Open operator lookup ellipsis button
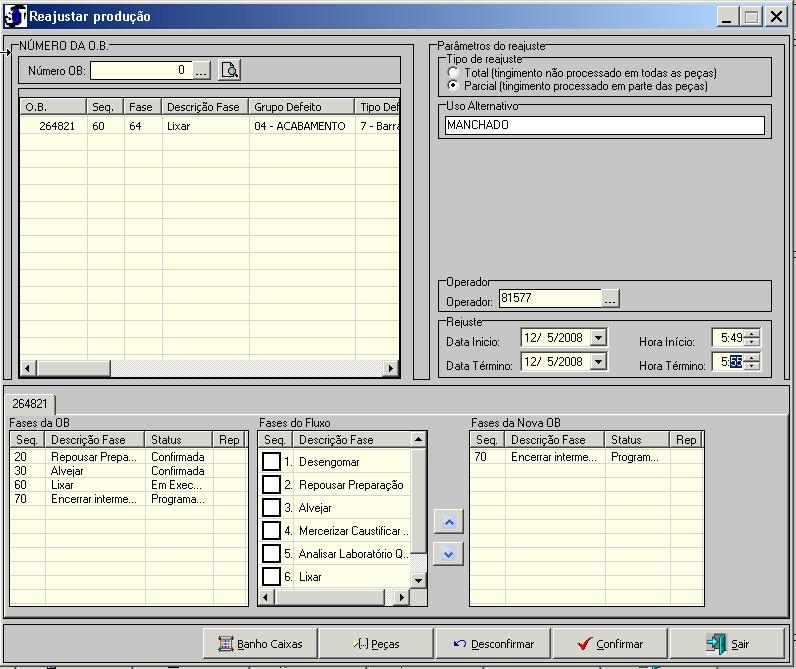Image resolution: width=796 pixels, height=669 pixels. [x=610, y=298]
